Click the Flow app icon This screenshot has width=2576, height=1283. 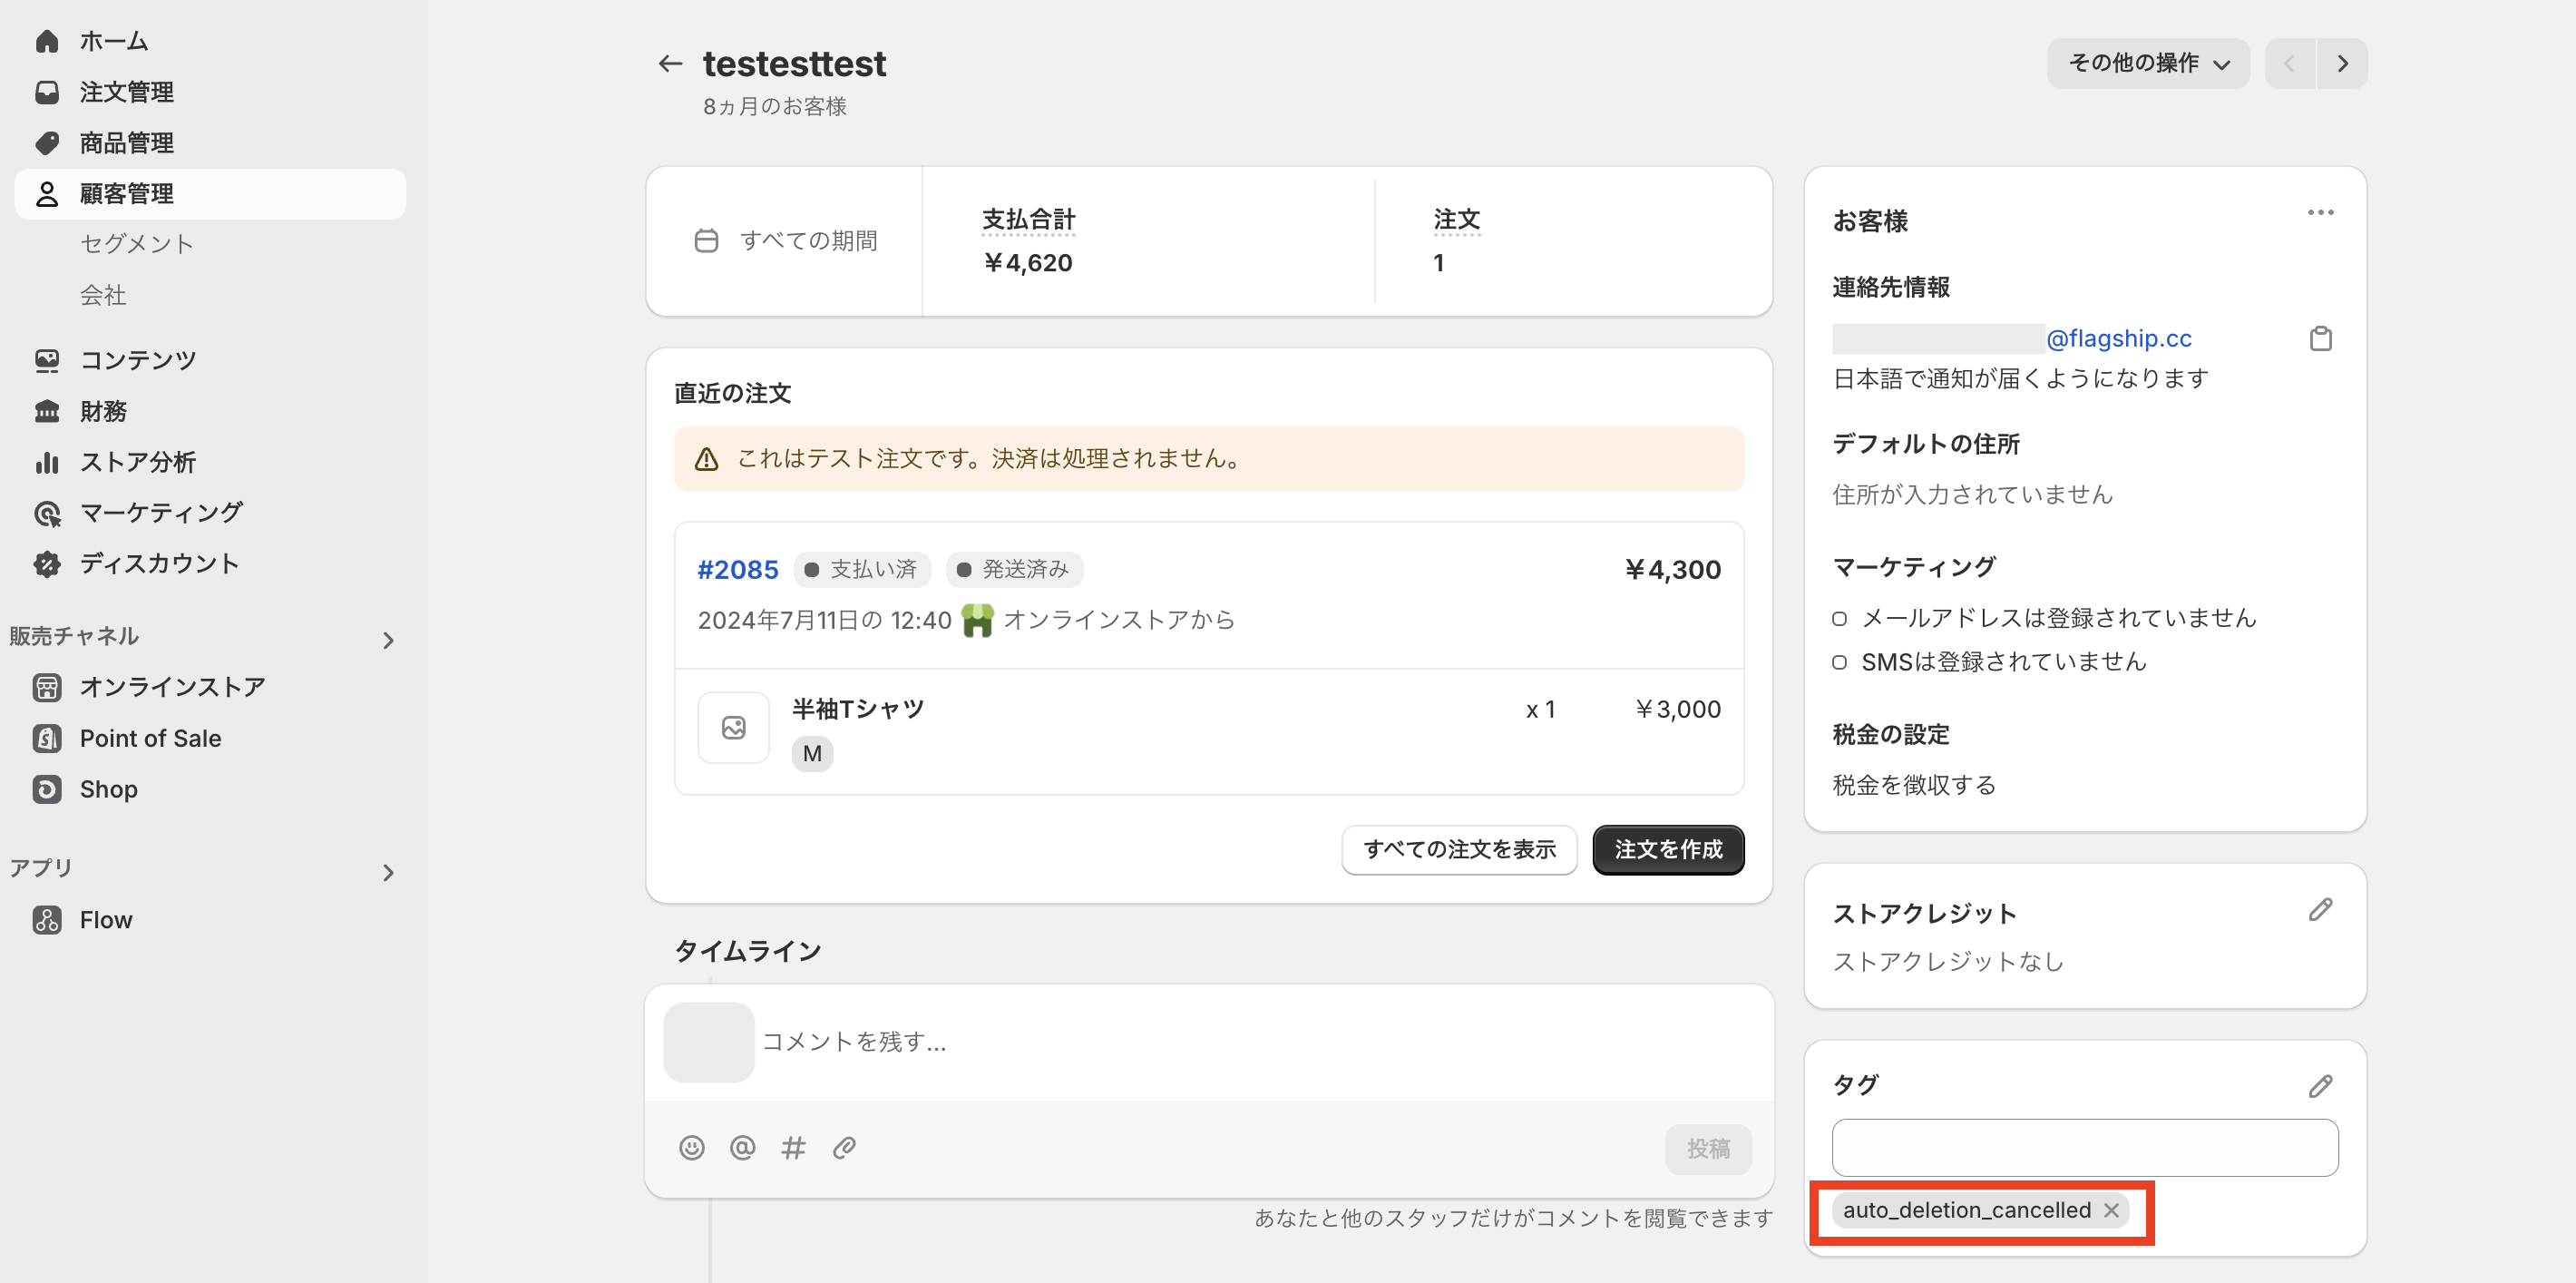47,920
